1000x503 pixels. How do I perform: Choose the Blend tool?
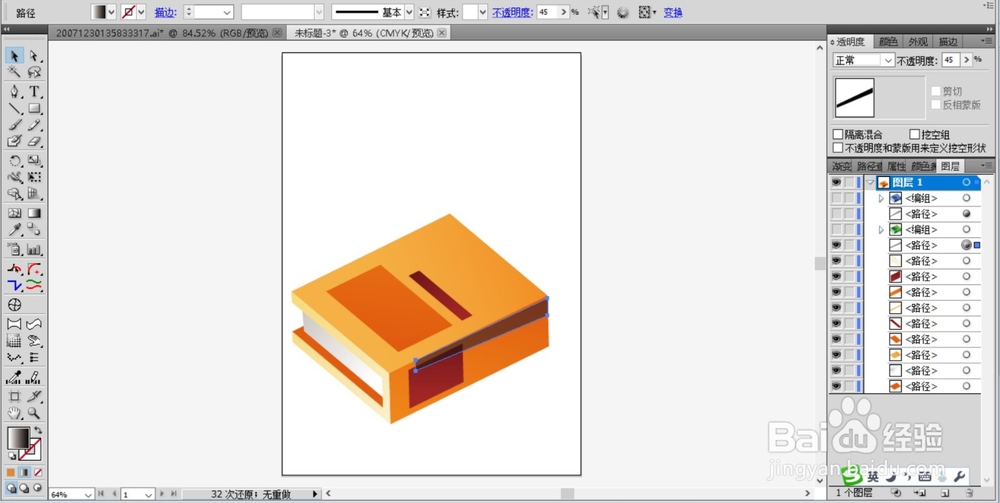click(x=34, y=230)
